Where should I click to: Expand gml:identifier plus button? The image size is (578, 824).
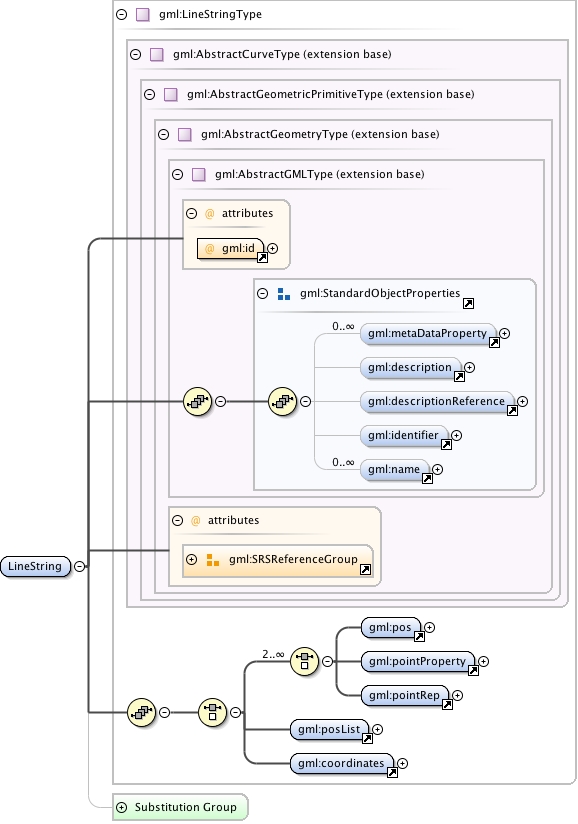click(457, 435)
